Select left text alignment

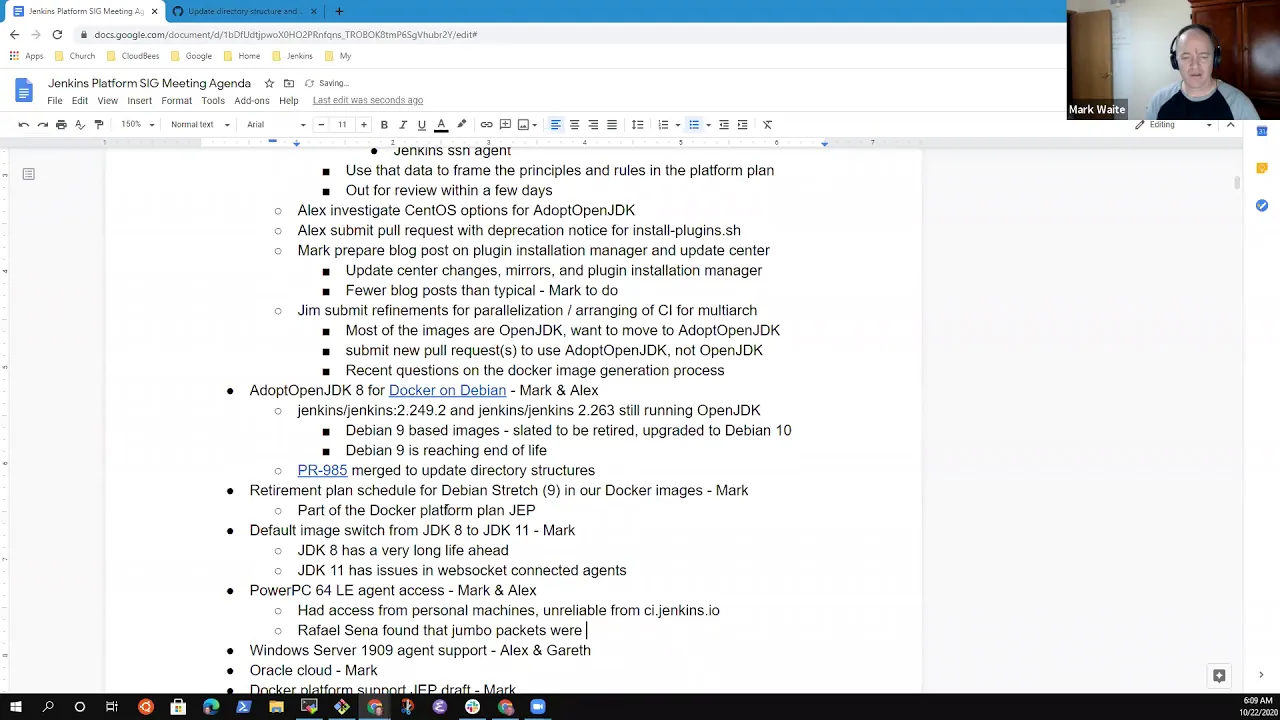555,125
